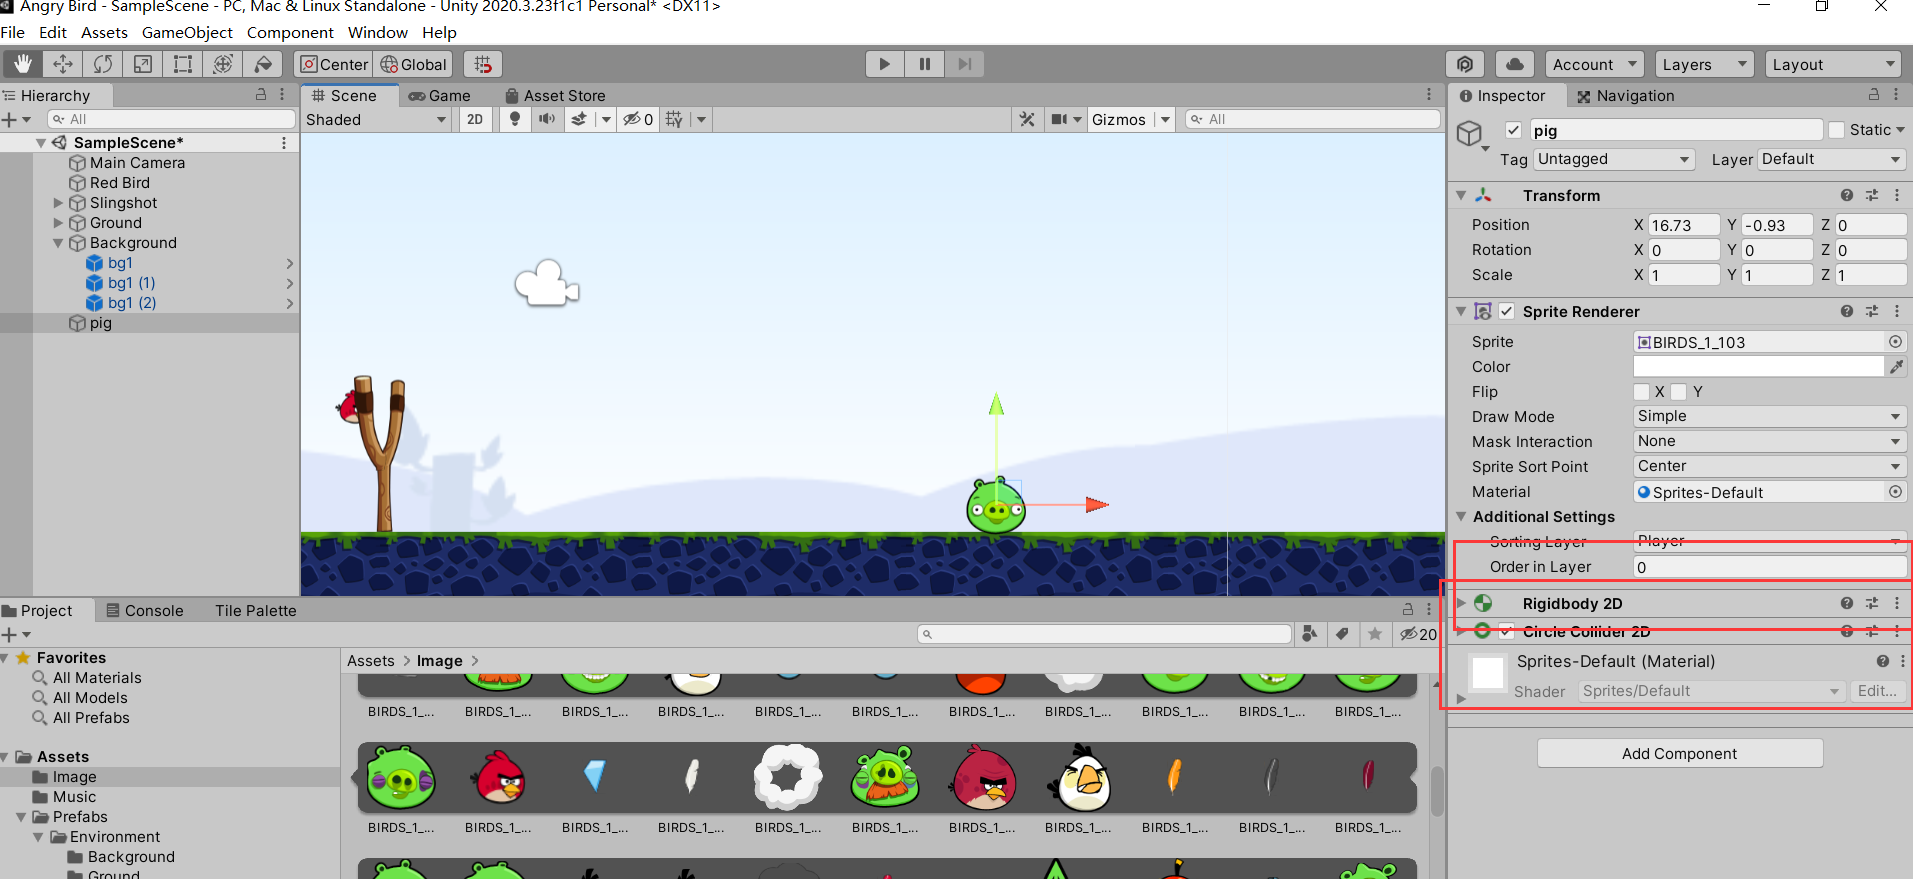Open Mask Interaction dropdown
Viewport: 1913px width, 879px height.
coord(1769,441)
